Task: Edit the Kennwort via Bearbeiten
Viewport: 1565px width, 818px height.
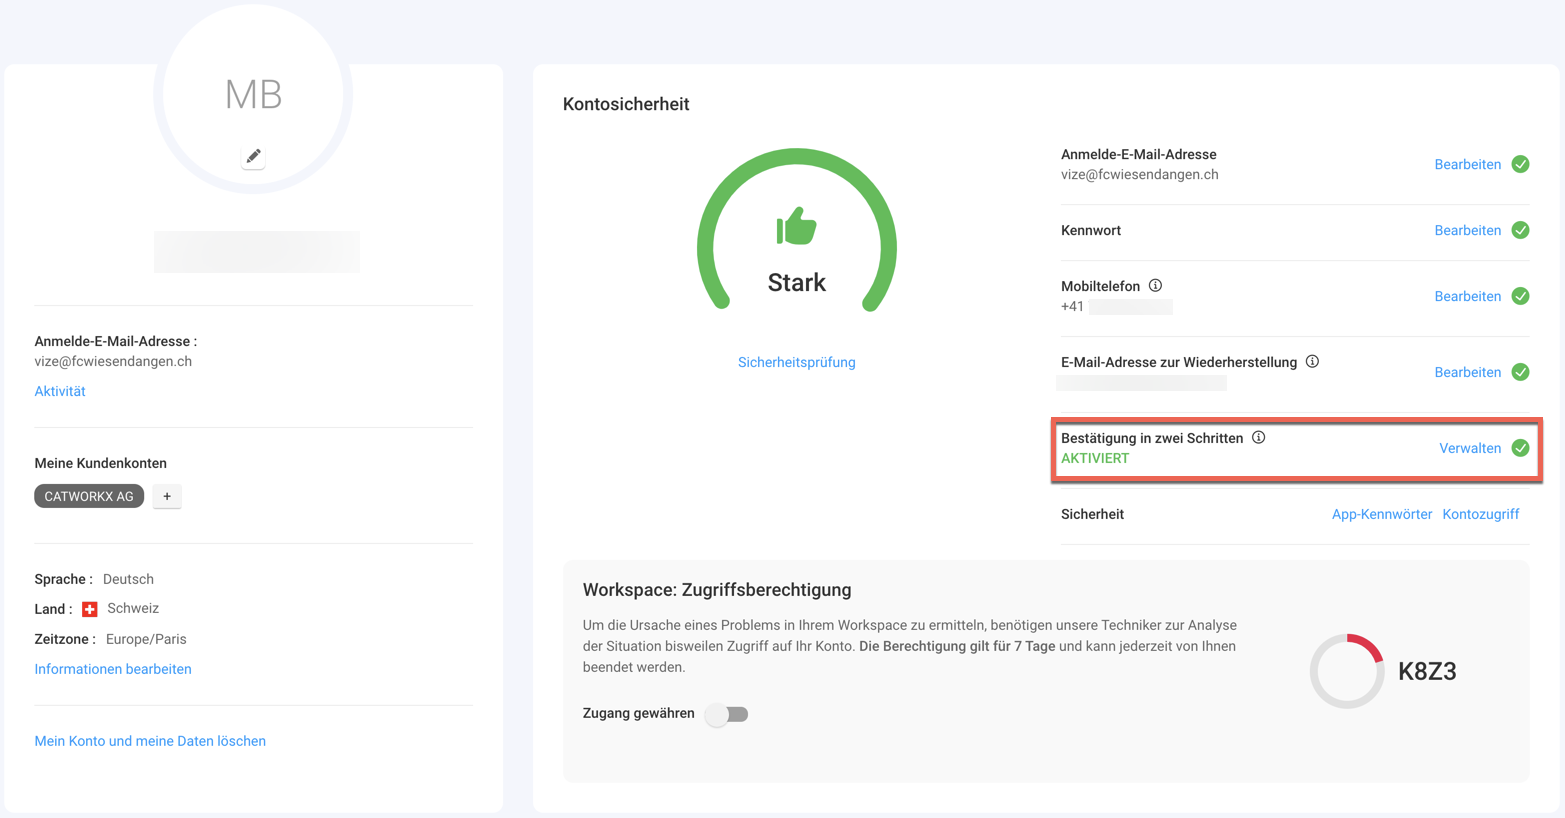Action: click(x=1467, y=230)
